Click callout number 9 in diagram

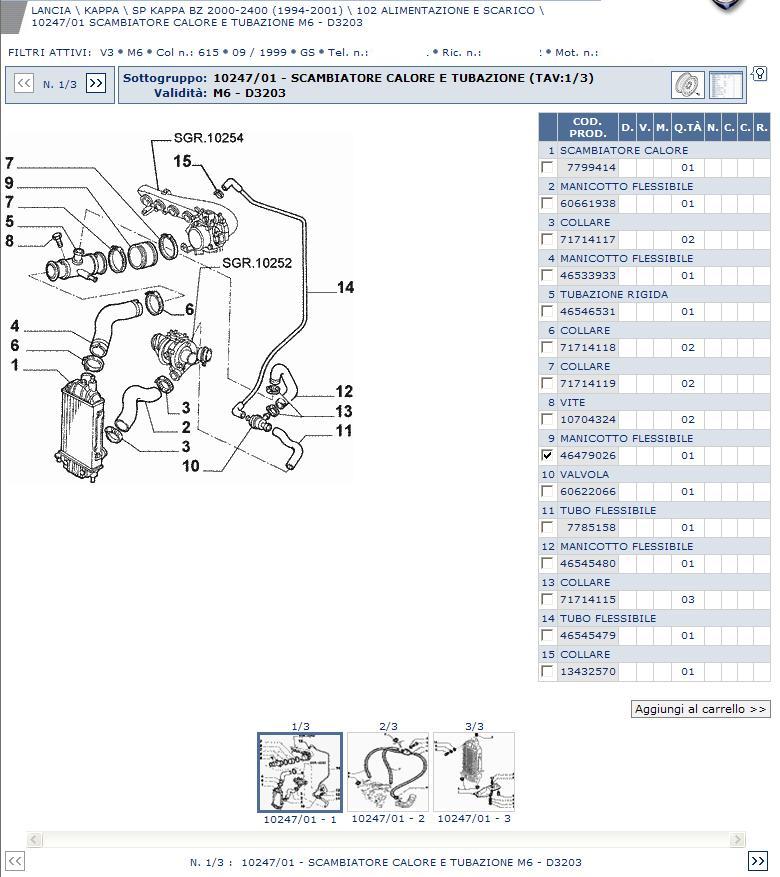coord(9,183)
